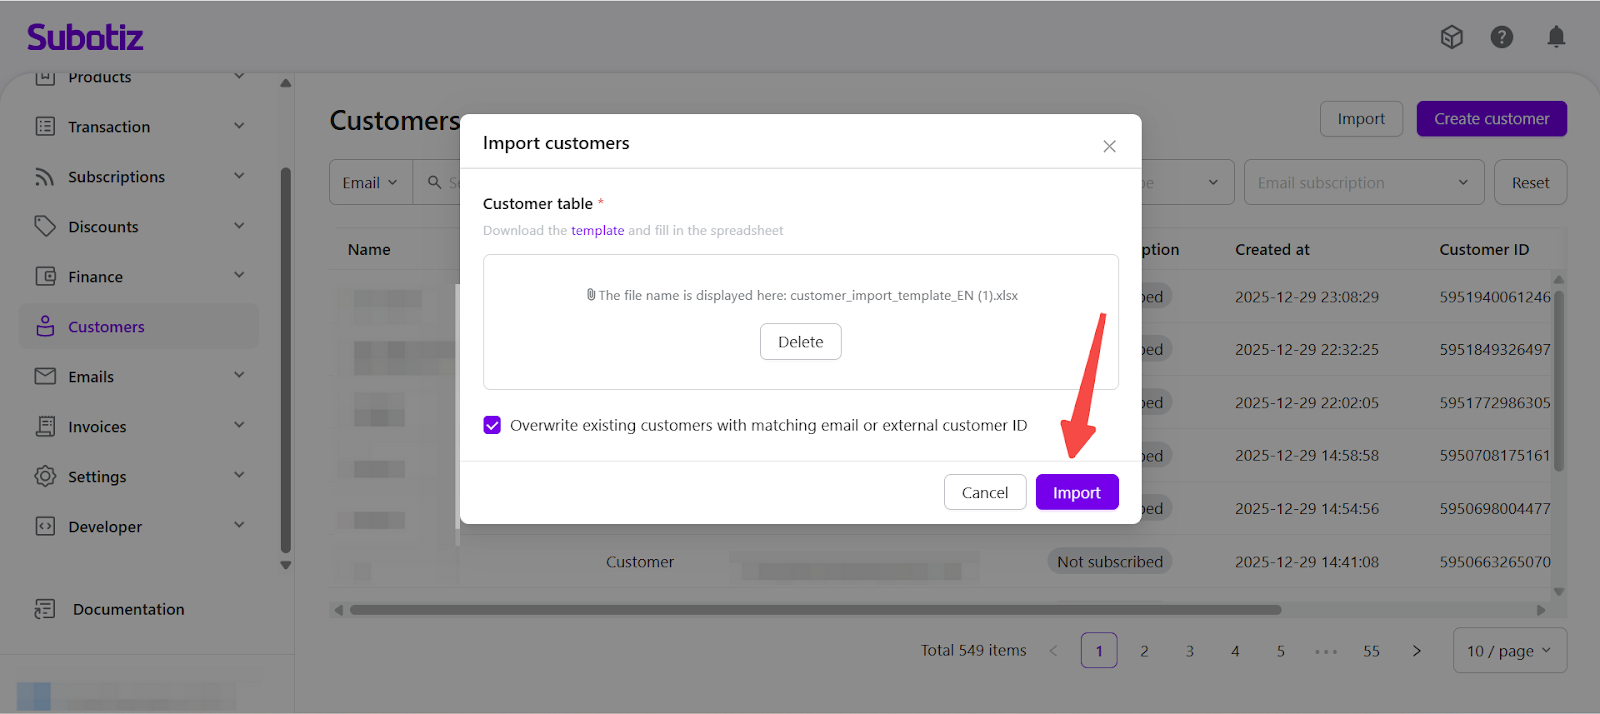The image size is (1600, 714).
Task: Open the Customers menu item
Action: click(x=106, y=327)
